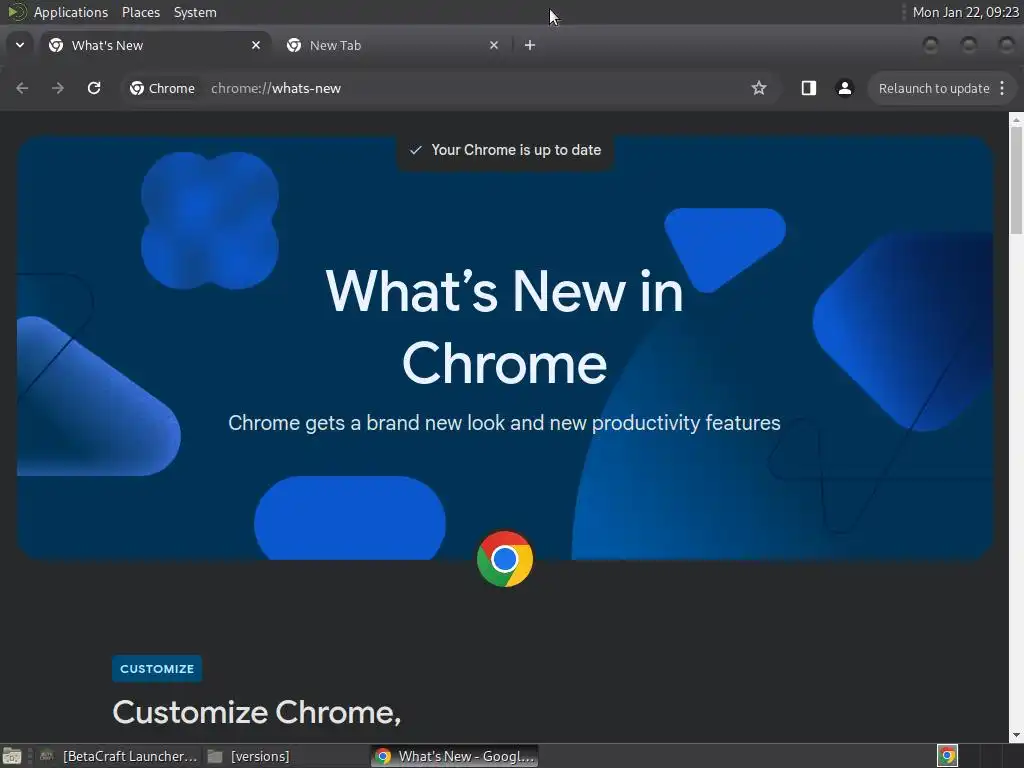The width and height of the screenshot is (1024, 768).
Task: Click the 'Customize Chrome,' heading
Action: tap(257, 712)
